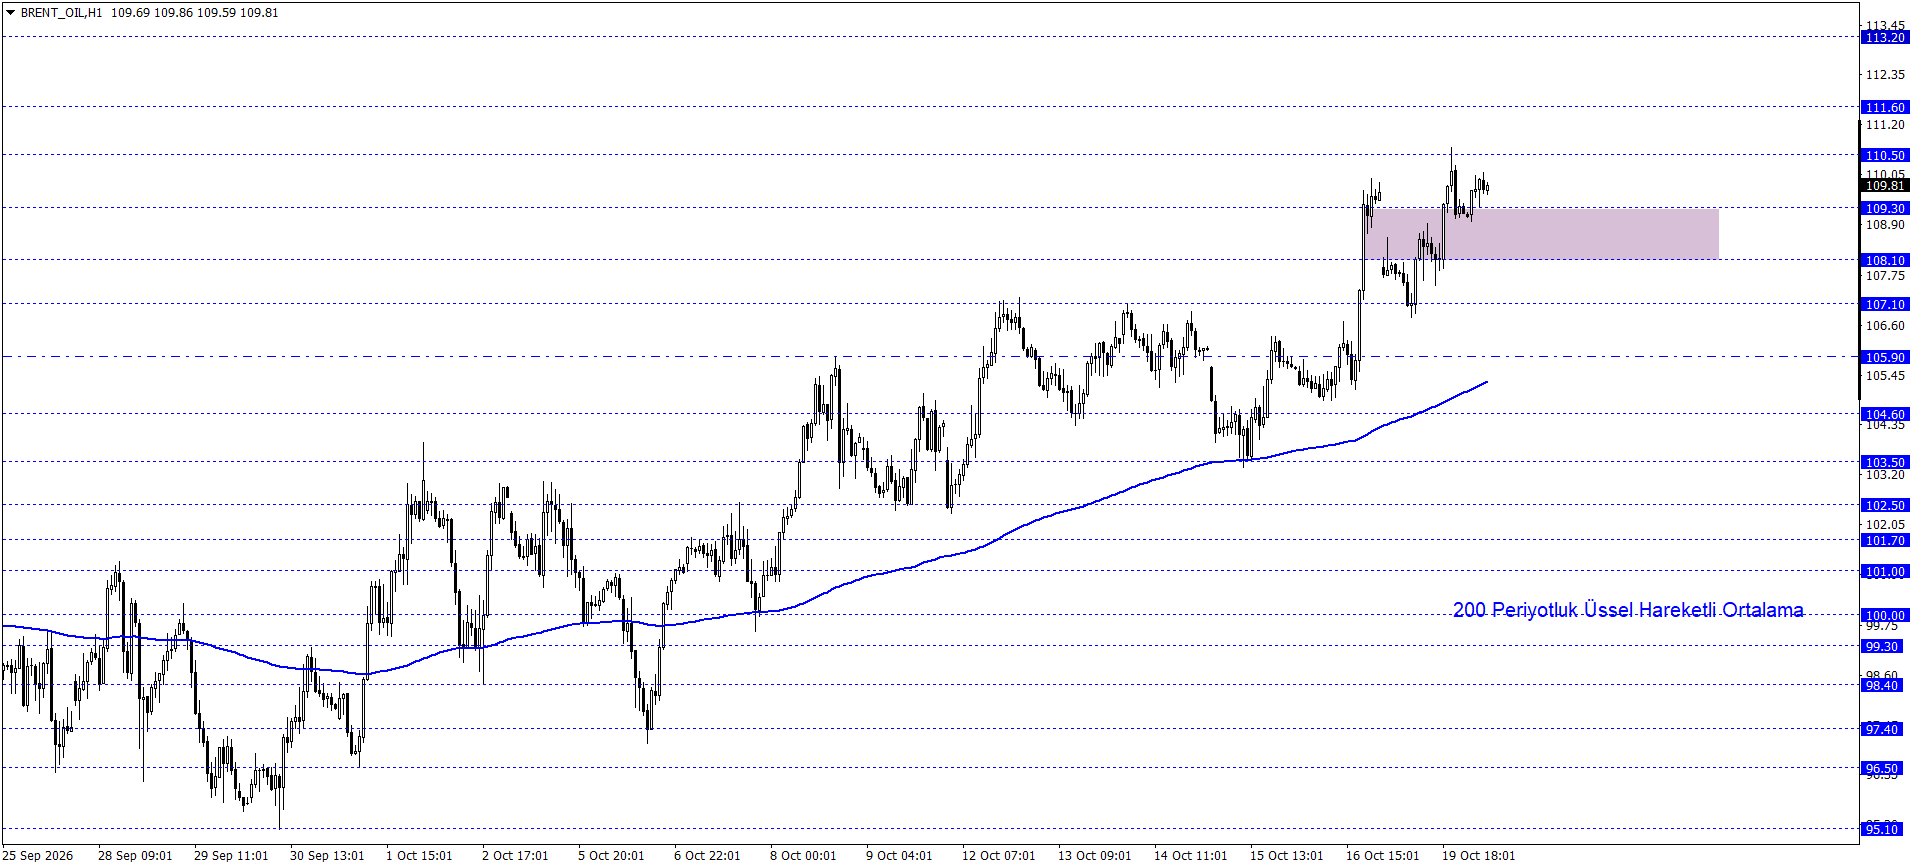Select the '6 Oct 22:01' time label
Screen dimensions: 1916x868
pyautogui.click(x=707, y=856)
